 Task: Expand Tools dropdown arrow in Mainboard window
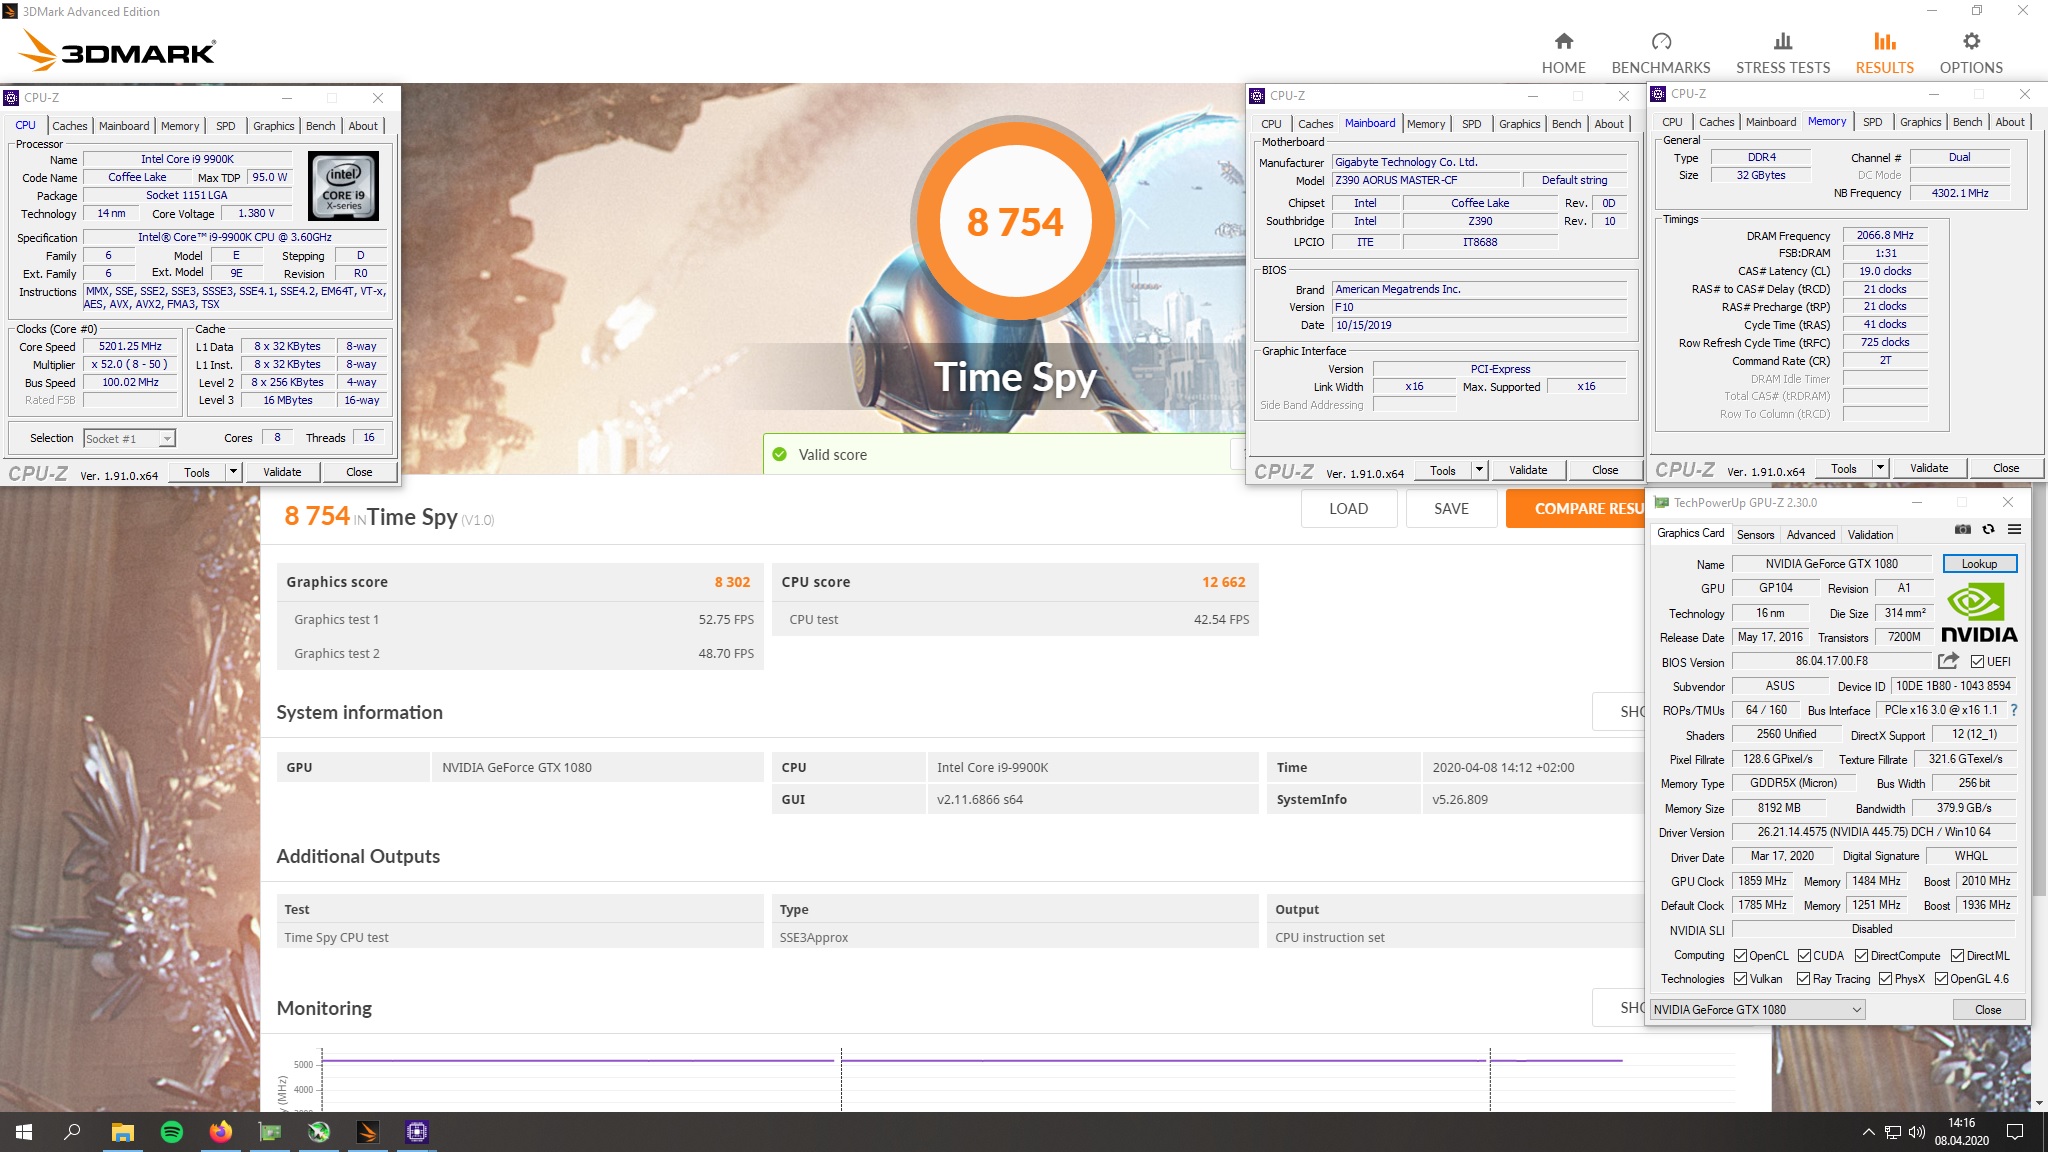tap(1479, 469)
